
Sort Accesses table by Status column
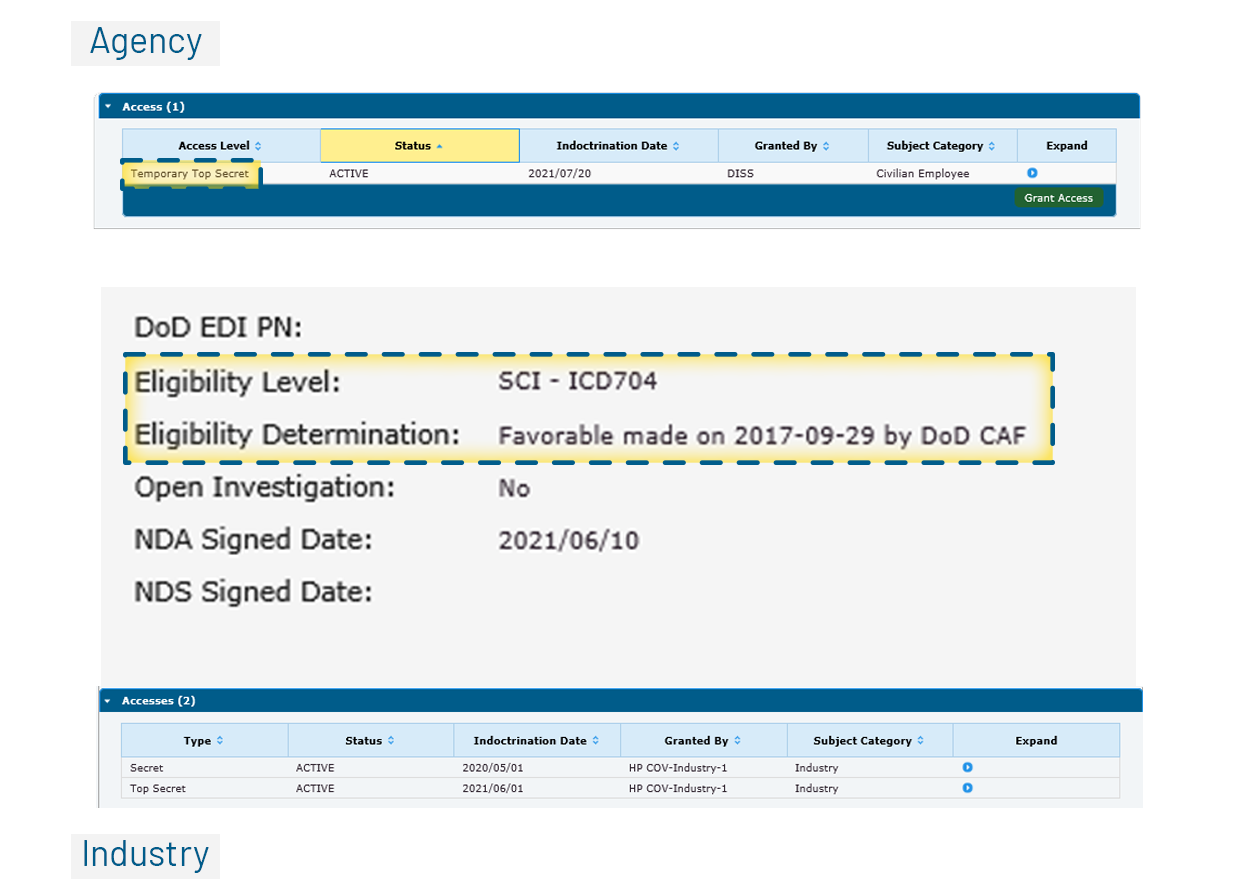(x=371, y=741)
